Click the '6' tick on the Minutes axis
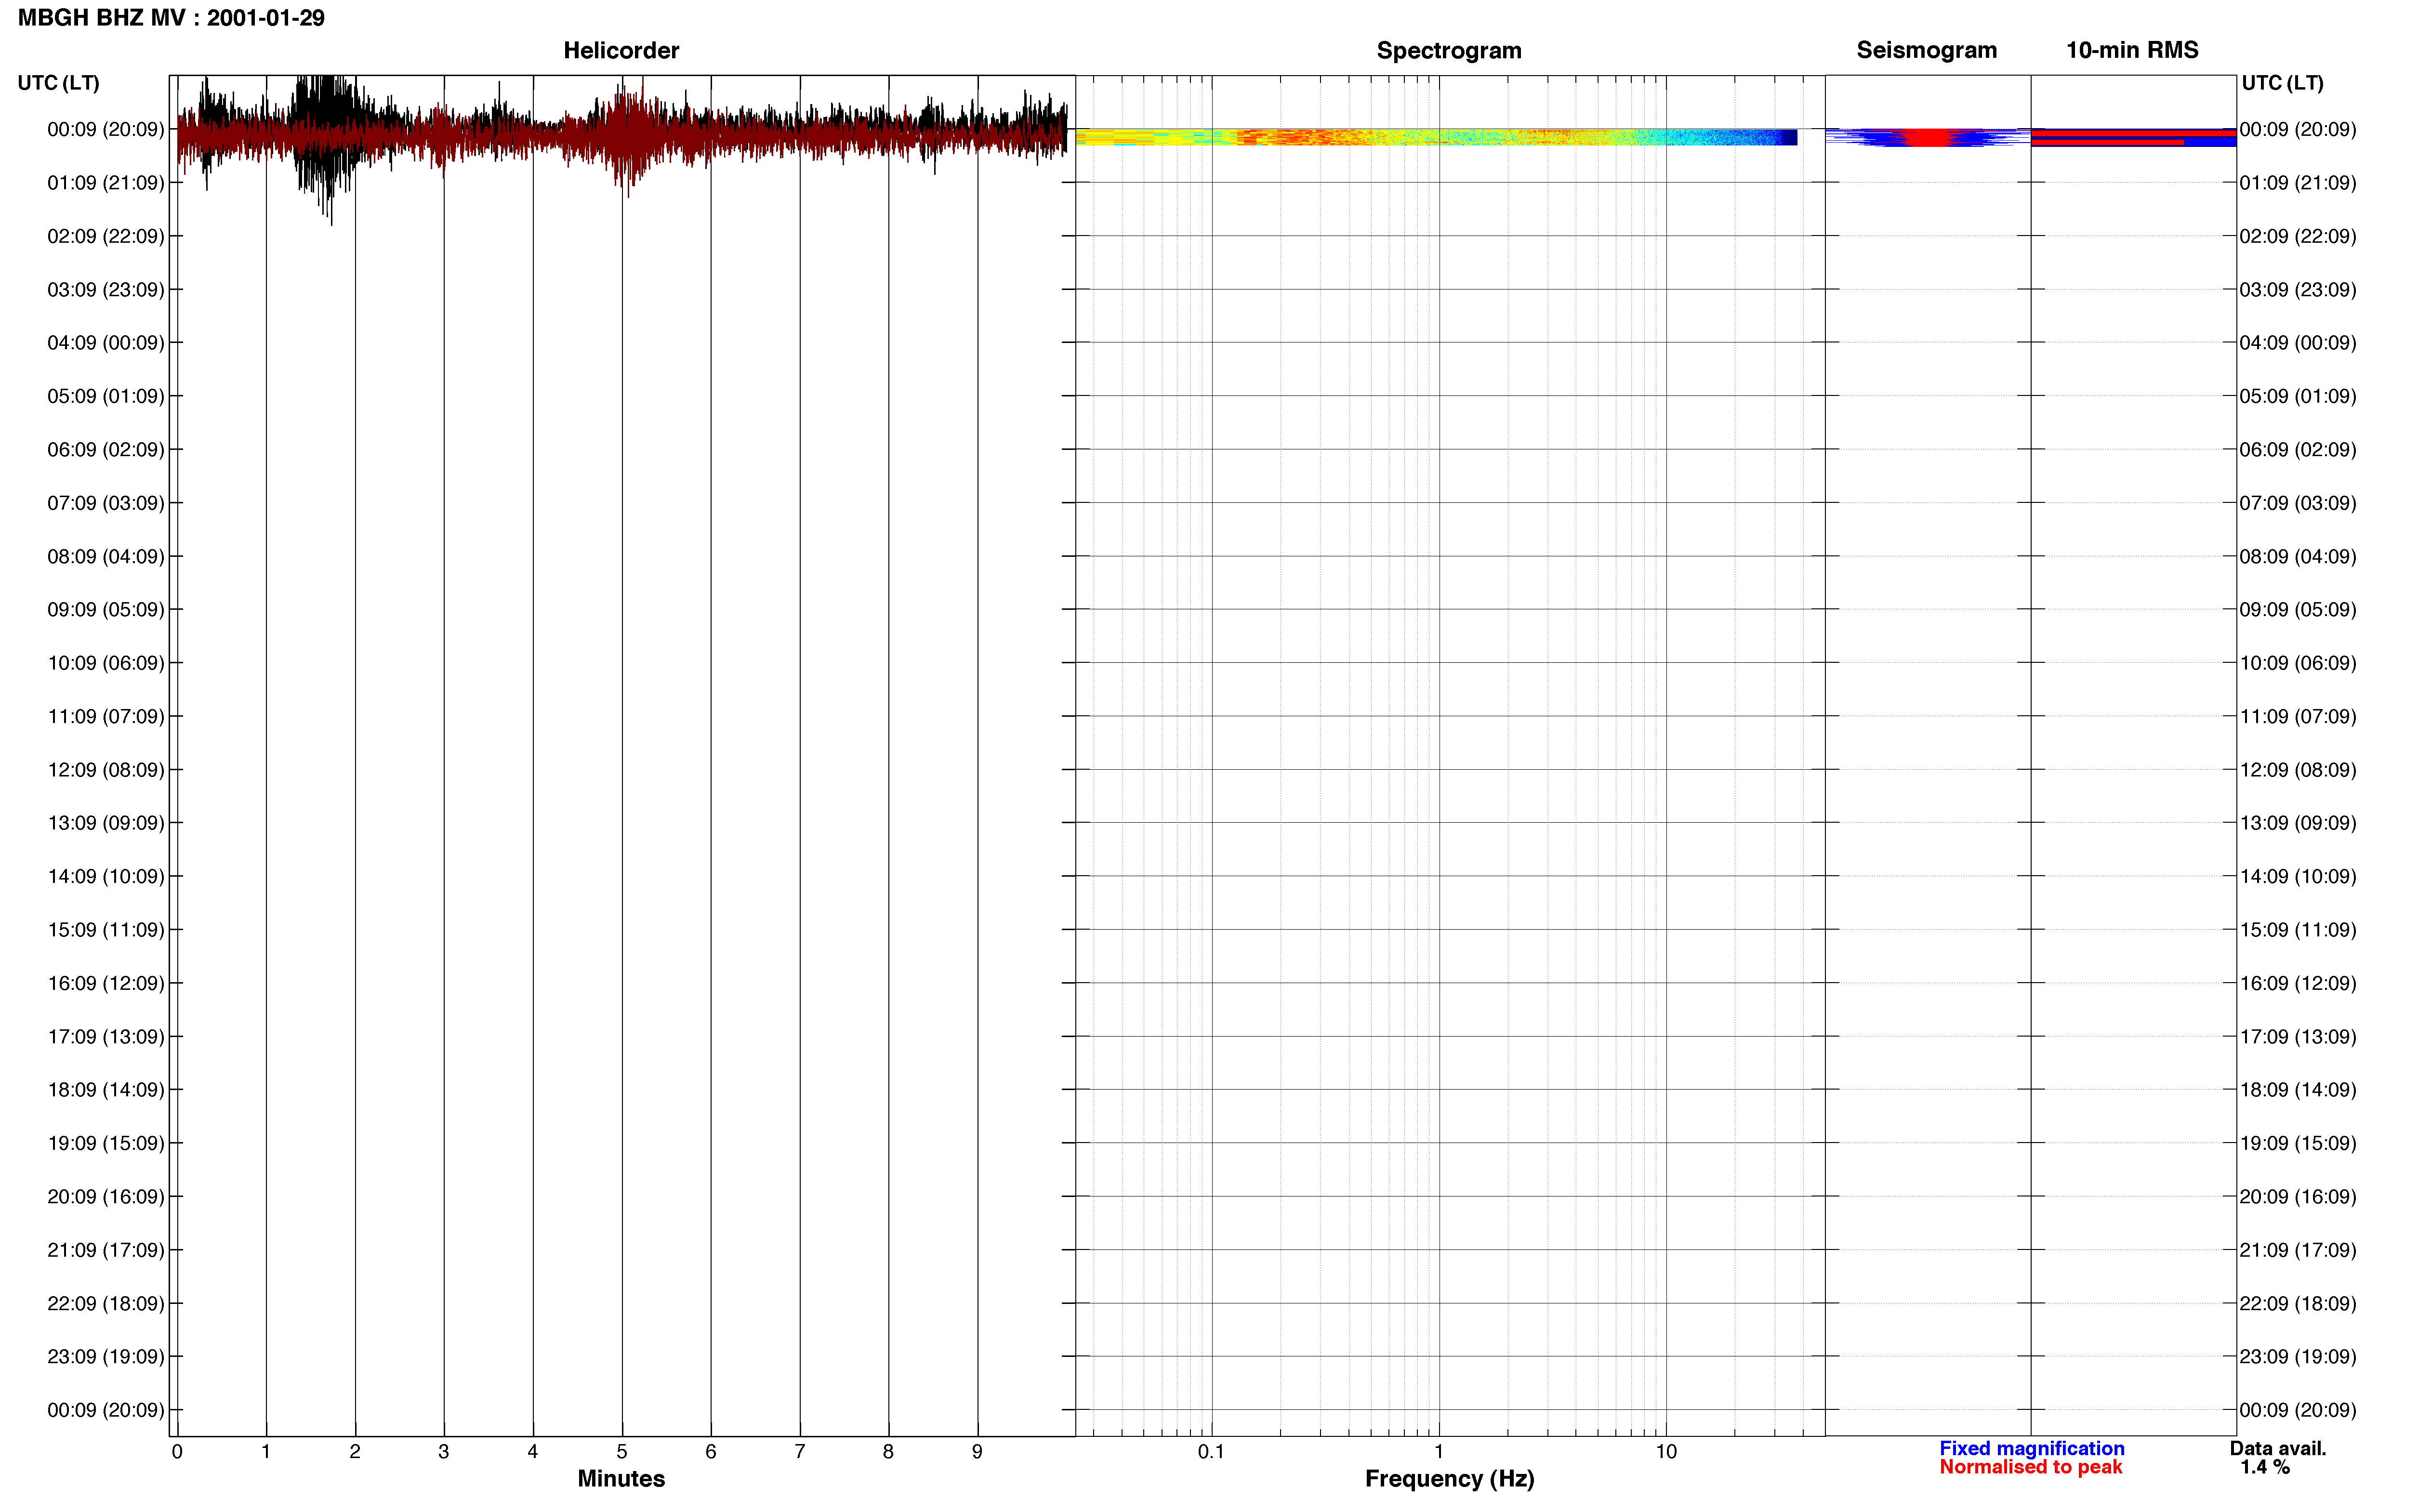This screenshot has width=2418, height=1512. coord(711,1452)
